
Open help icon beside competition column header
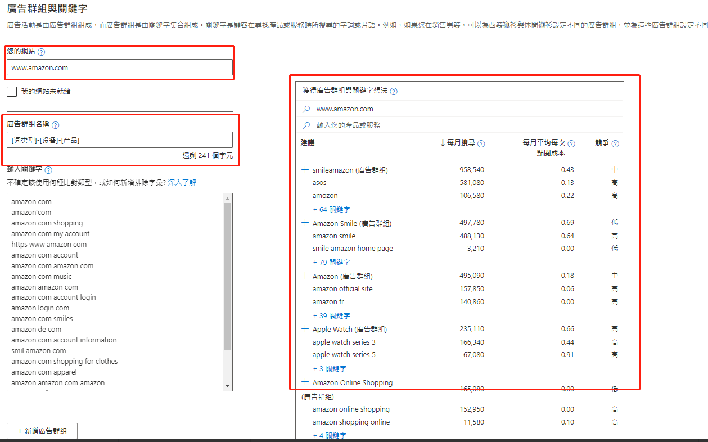click(615, 143)
